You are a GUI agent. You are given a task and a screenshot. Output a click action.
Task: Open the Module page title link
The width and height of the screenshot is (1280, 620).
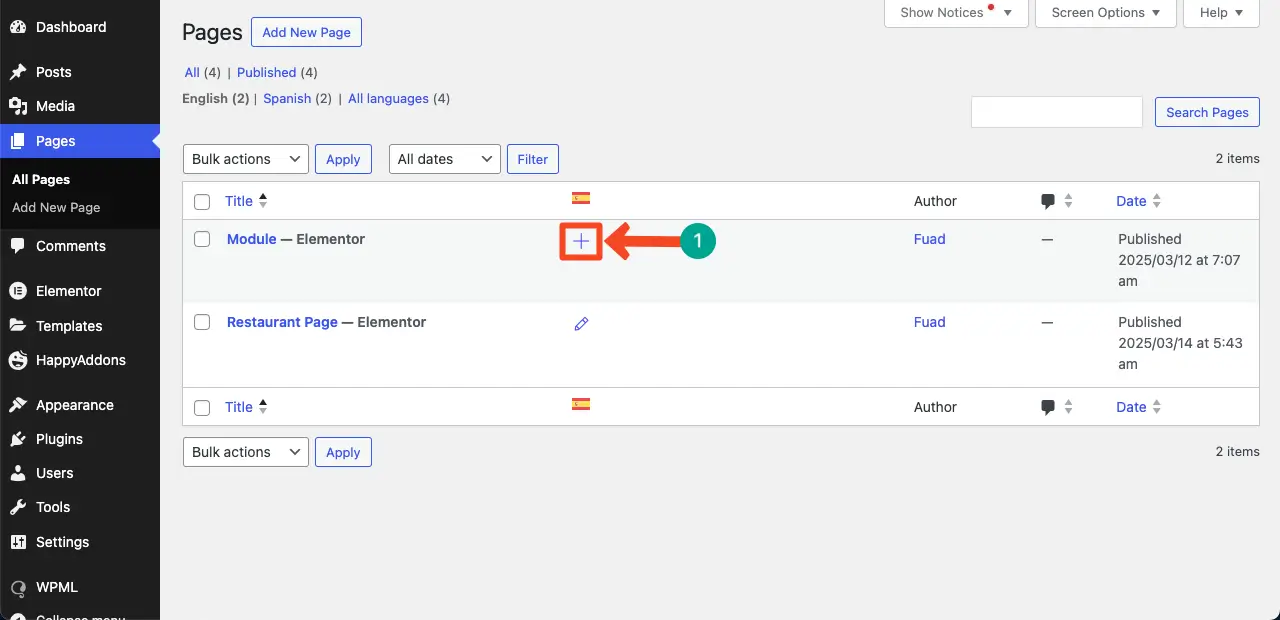[x=251, y=239]
